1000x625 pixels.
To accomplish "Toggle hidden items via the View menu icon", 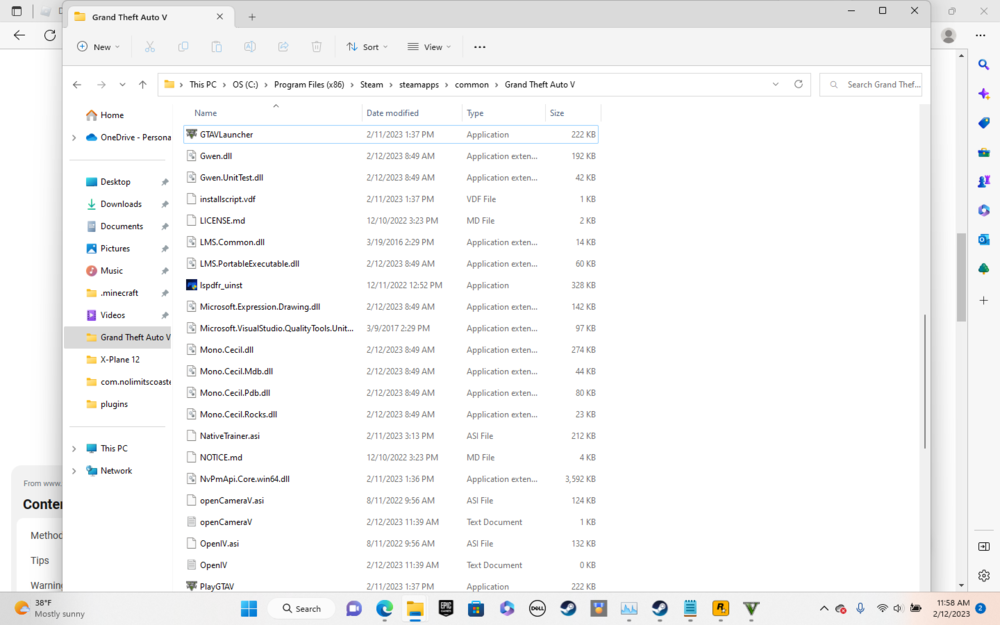I will pyautogui.click(x=428, y=46).
